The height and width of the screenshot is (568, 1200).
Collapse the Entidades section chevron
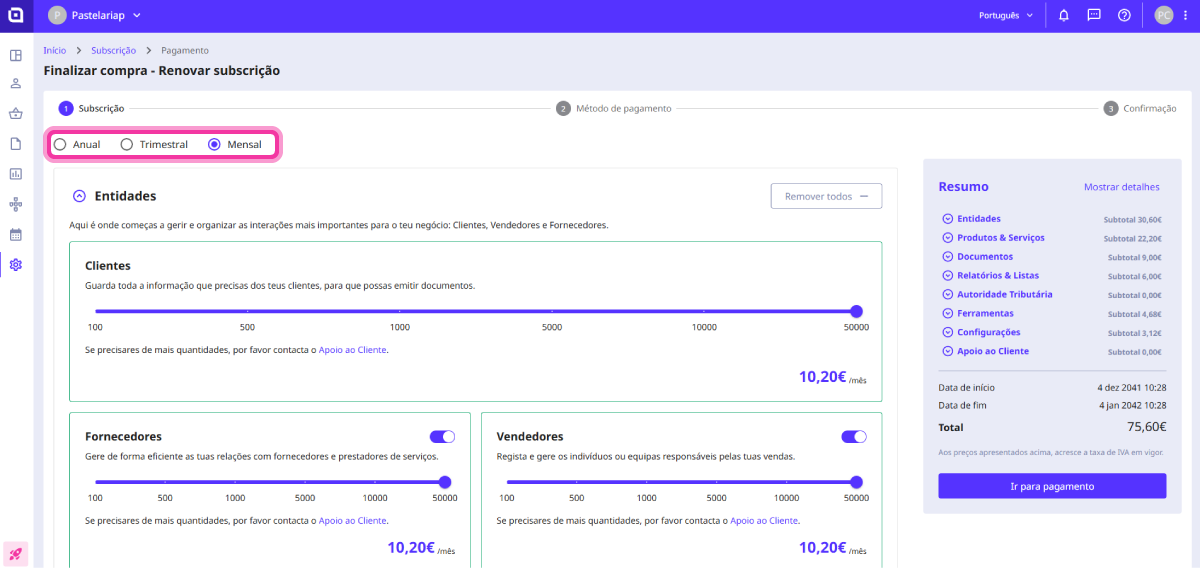click(80, 196)
